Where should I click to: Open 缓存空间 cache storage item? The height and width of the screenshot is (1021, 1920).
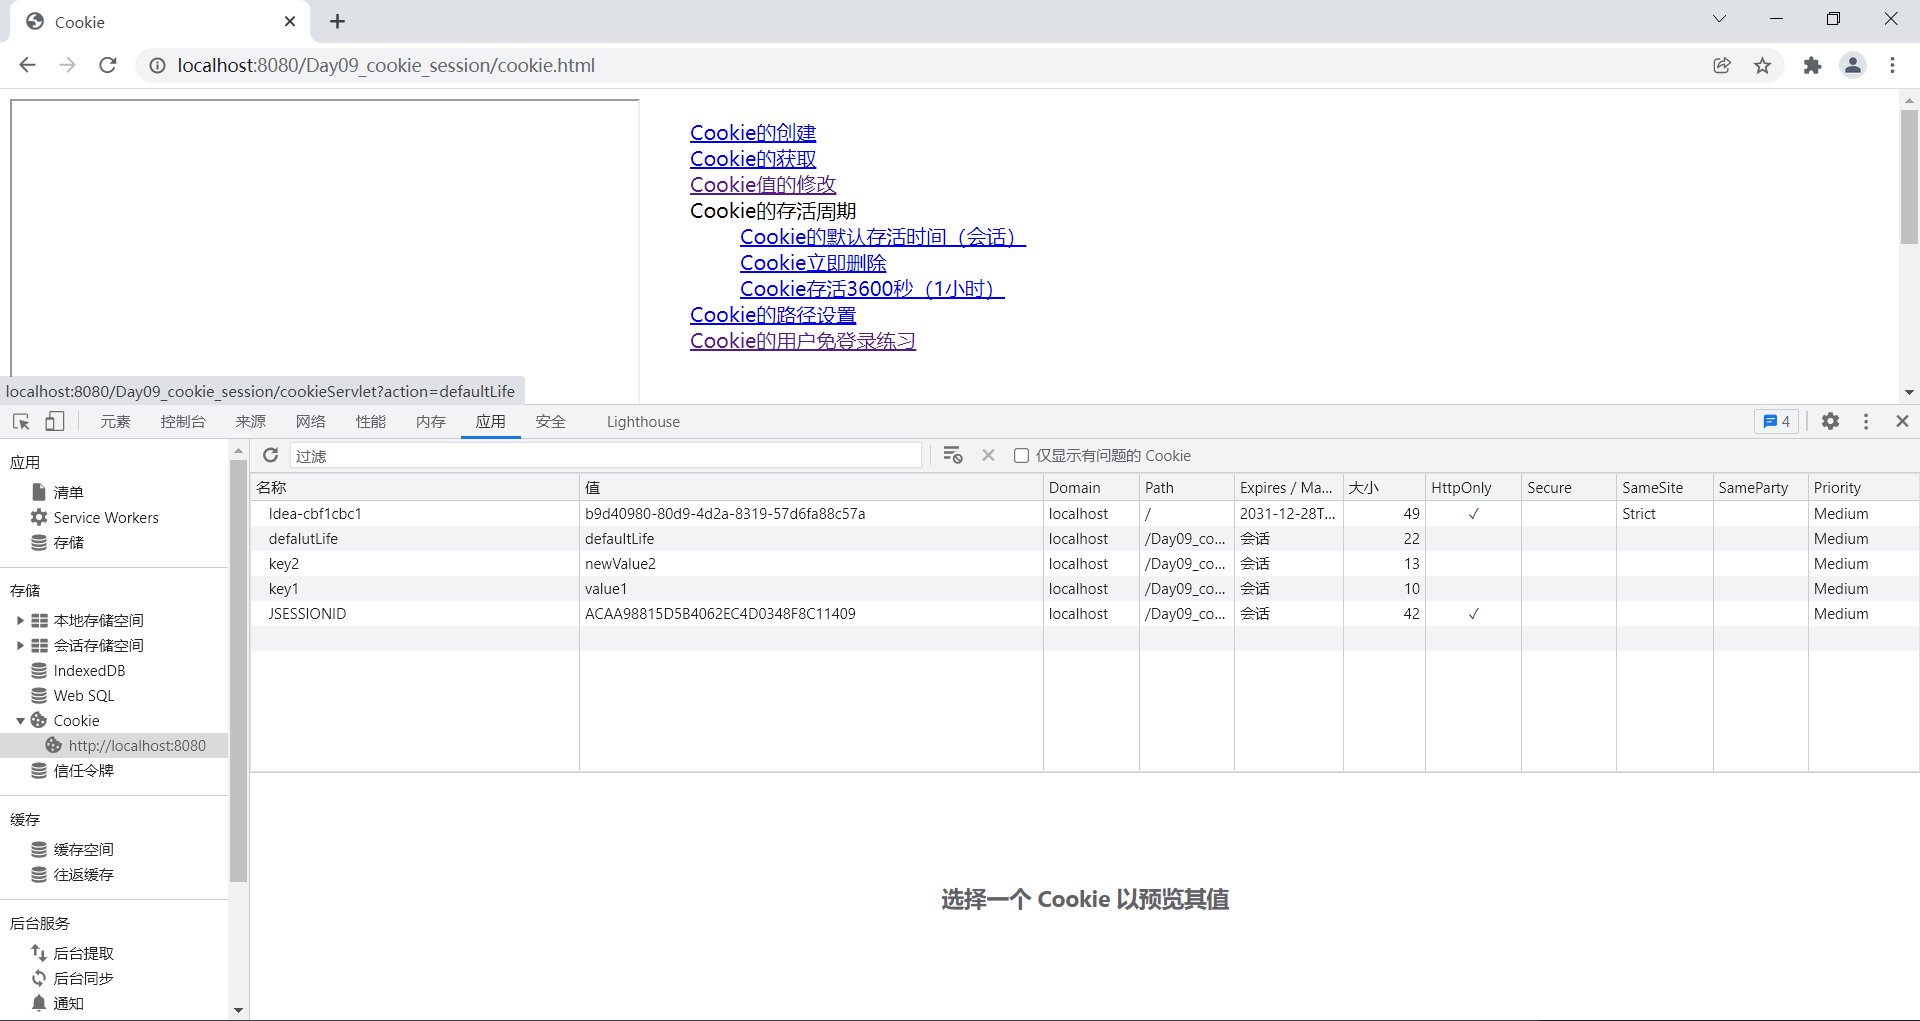83,849
